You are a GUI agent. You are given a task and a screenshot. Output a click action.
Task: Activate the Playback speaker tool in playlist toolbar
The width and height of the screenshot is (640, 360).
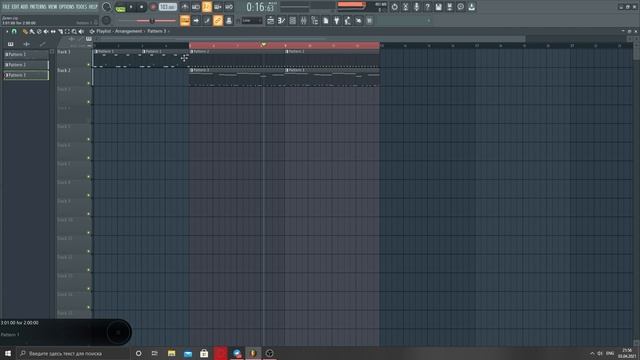81,31
